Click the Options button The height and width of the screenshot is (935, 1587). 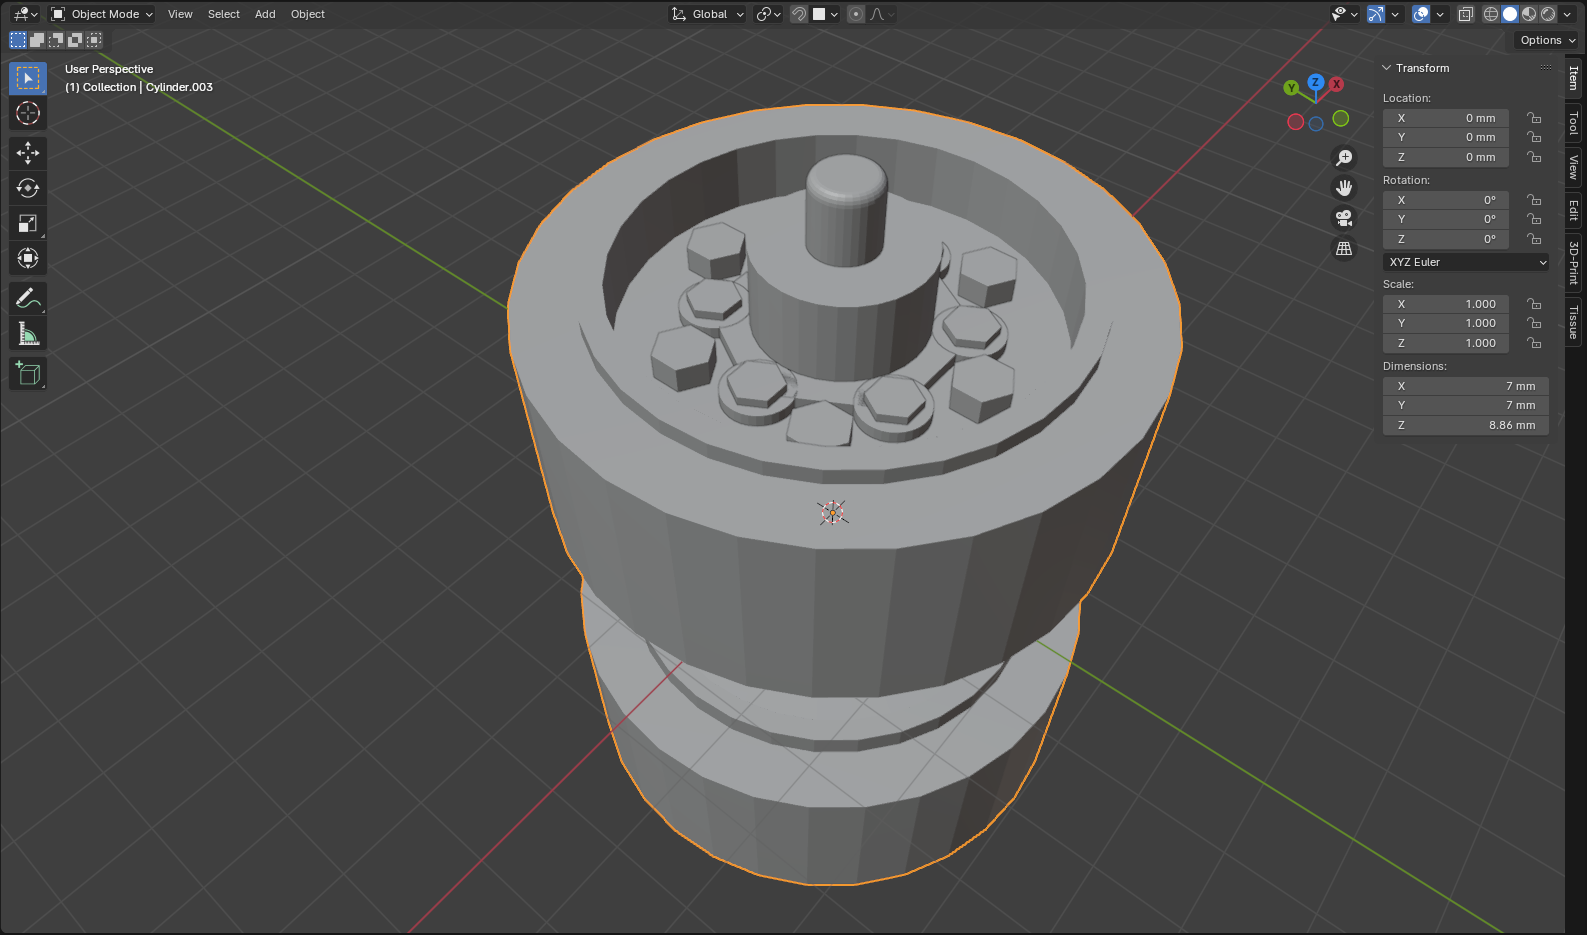[1547, 40]
